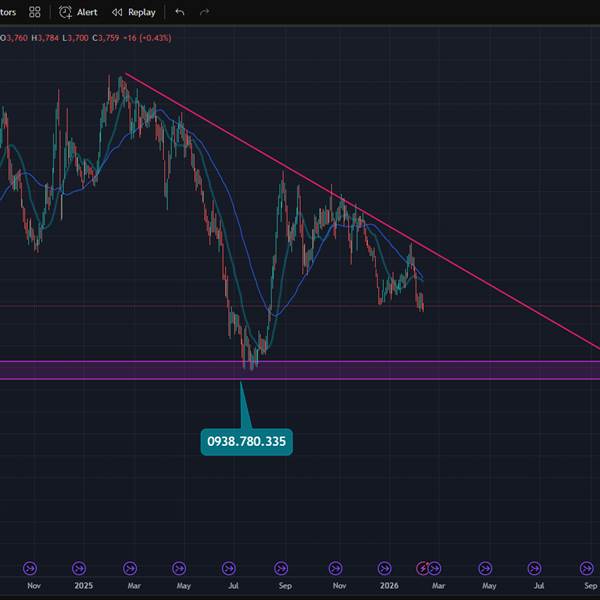
Task: Click the high value H3,784
Action: (45, 38)
